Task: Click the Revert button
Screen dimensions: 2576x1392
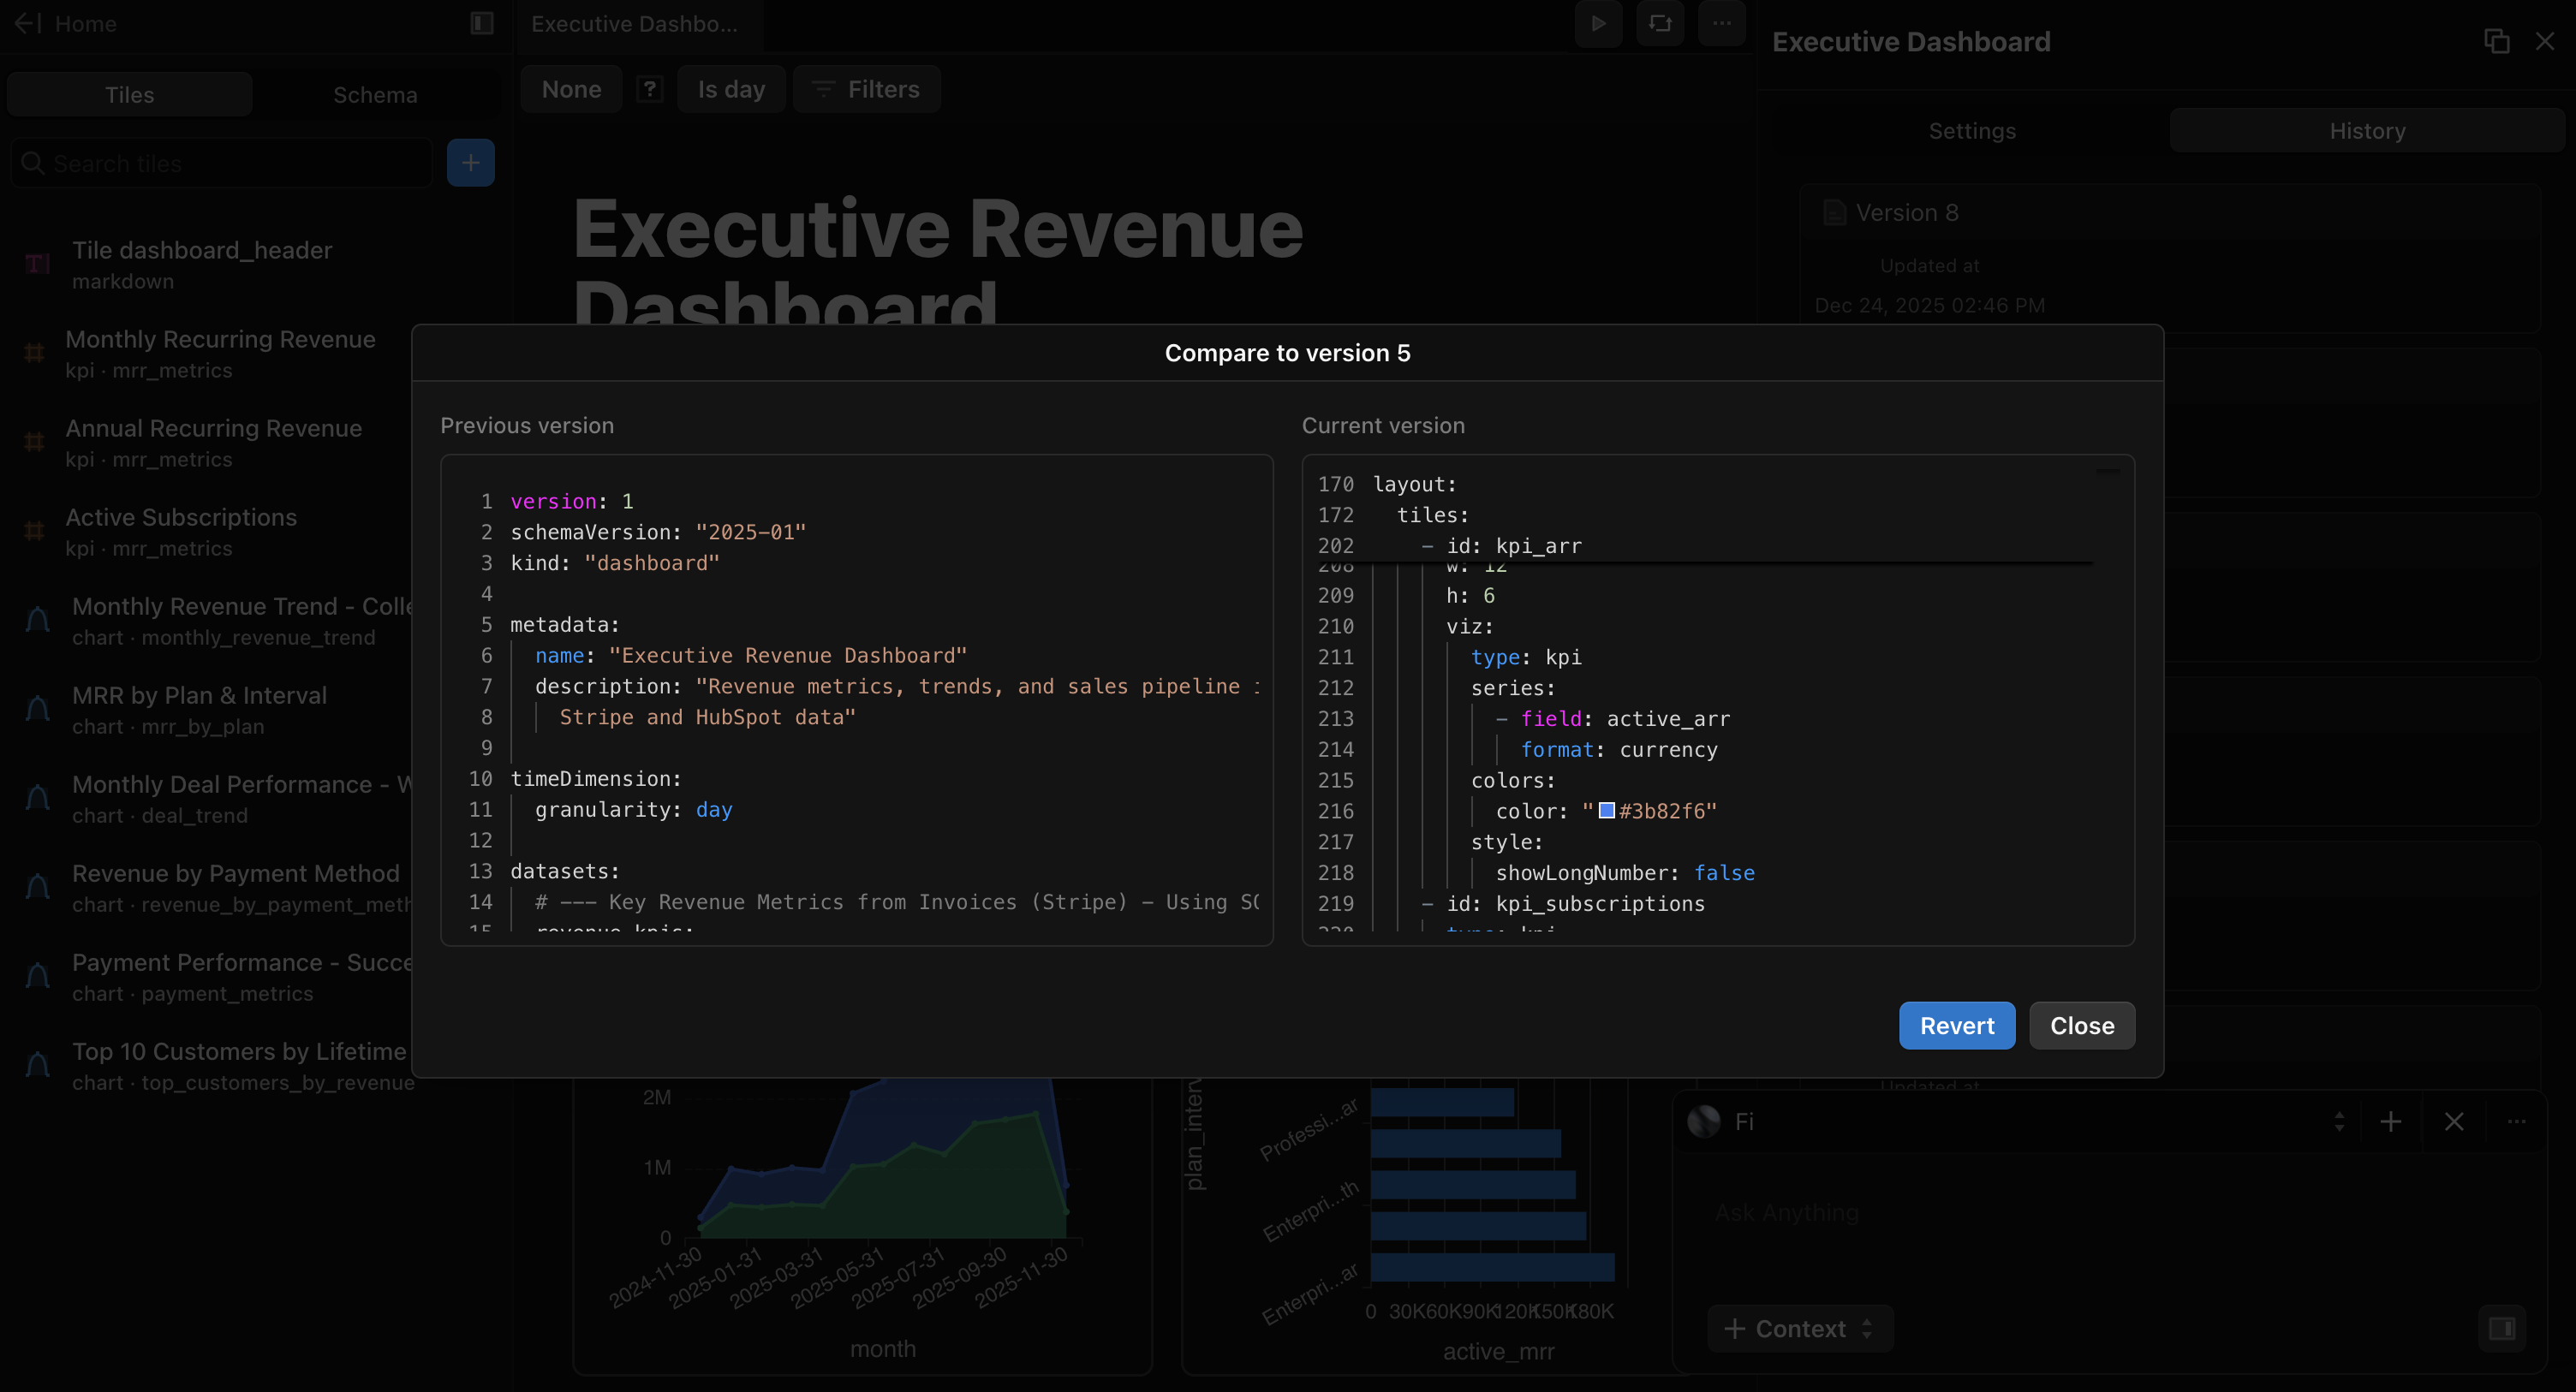Action: pyautogui.click(x=1956, y=1025)
